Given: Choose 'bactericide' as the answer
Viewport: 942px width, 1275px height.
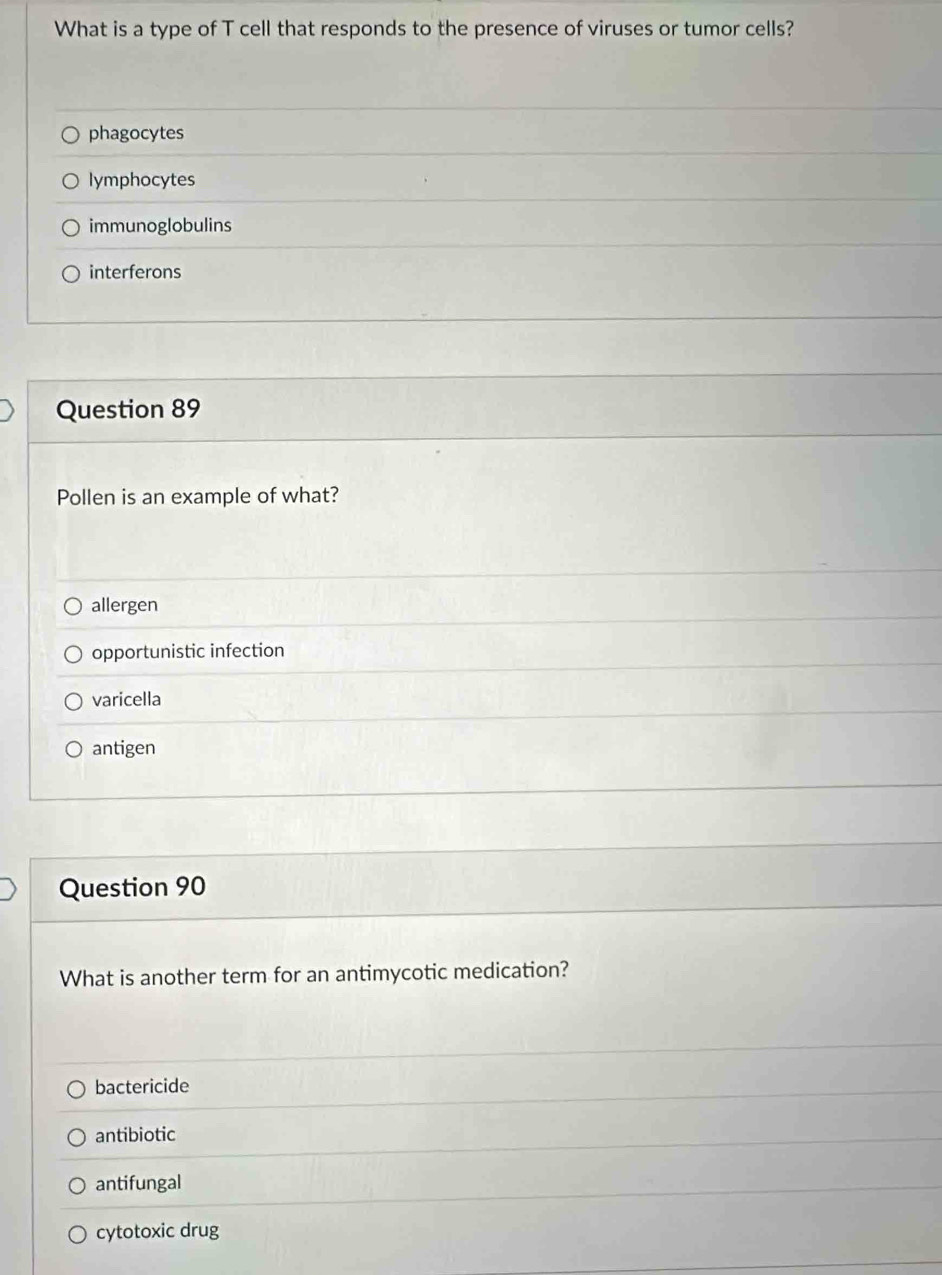Looking at the screenshot, I should point(77,1088).
